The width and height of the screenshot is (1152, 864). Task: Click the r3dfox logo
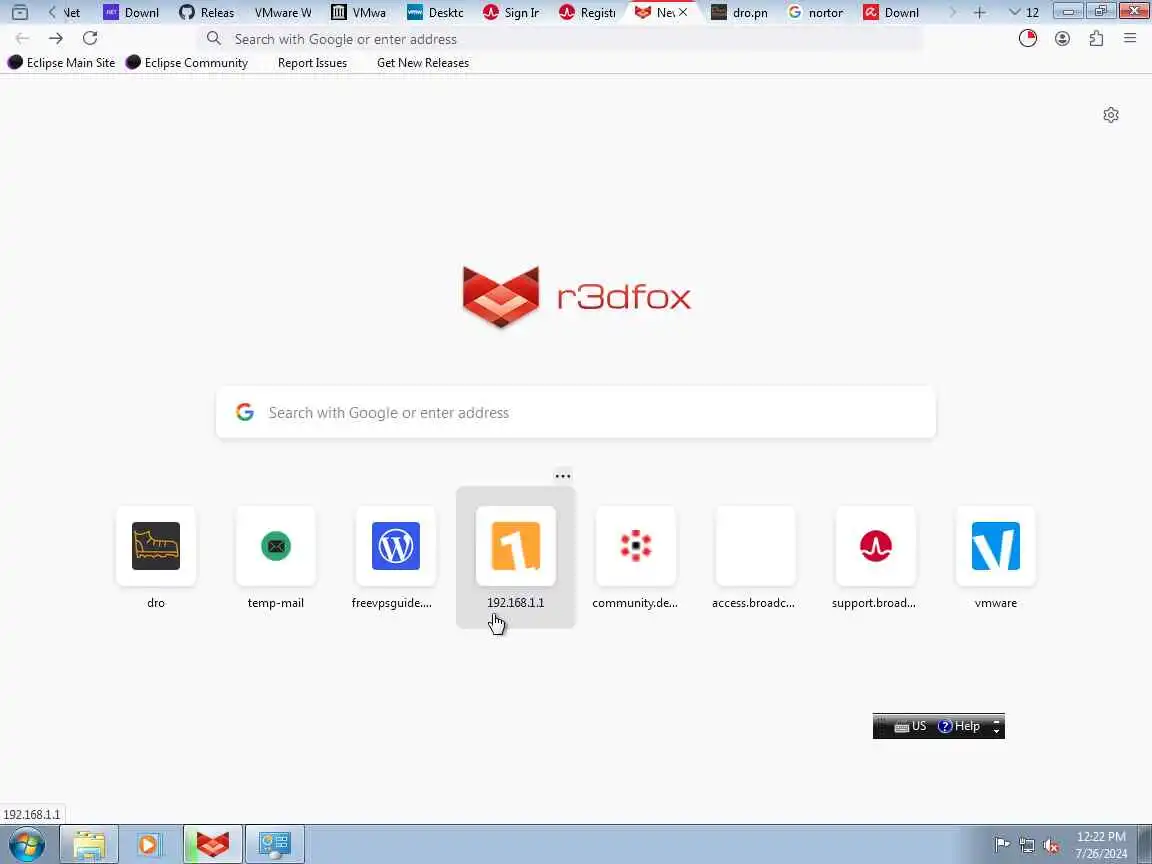(x=577, y=297)
